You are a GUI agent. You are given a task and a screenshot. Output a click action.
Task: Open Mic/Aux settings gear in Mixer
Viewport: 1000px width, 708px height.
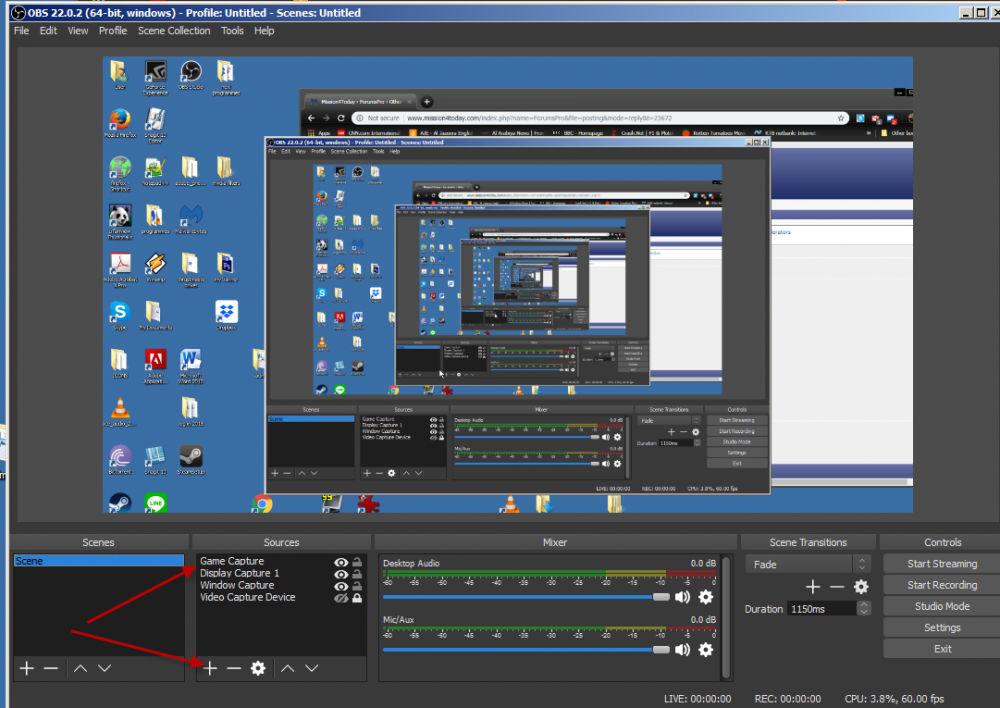pos(706,650)
